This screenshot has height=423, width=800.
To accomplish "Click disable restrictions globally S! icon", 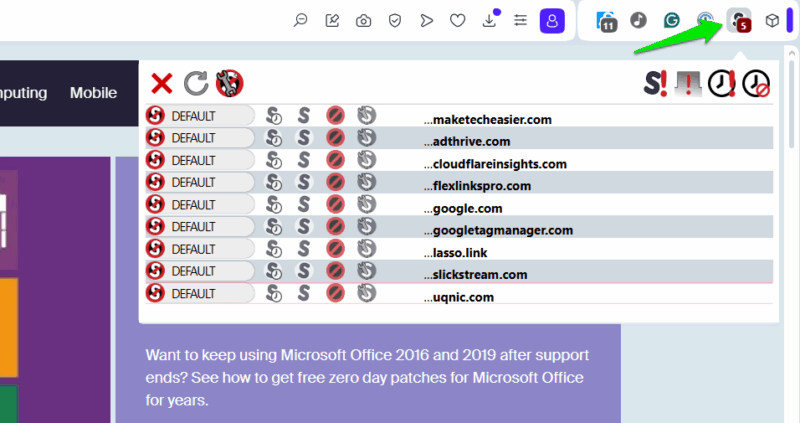I will click(x=656, y=83).
